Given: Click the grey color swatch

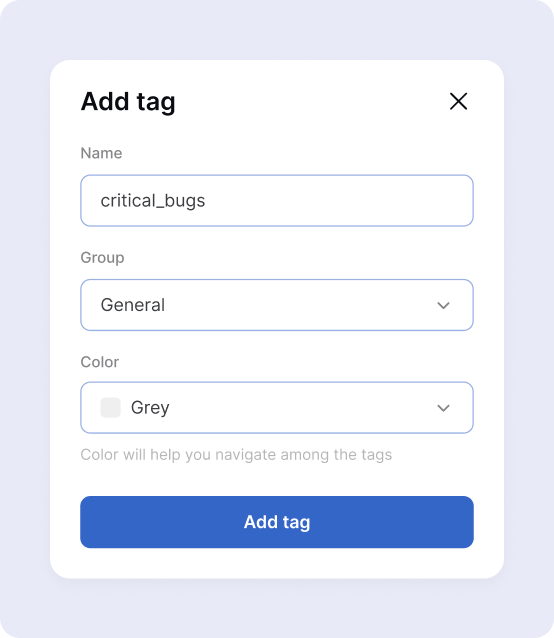Looking at the screenshot, I should tap(111, 407).
